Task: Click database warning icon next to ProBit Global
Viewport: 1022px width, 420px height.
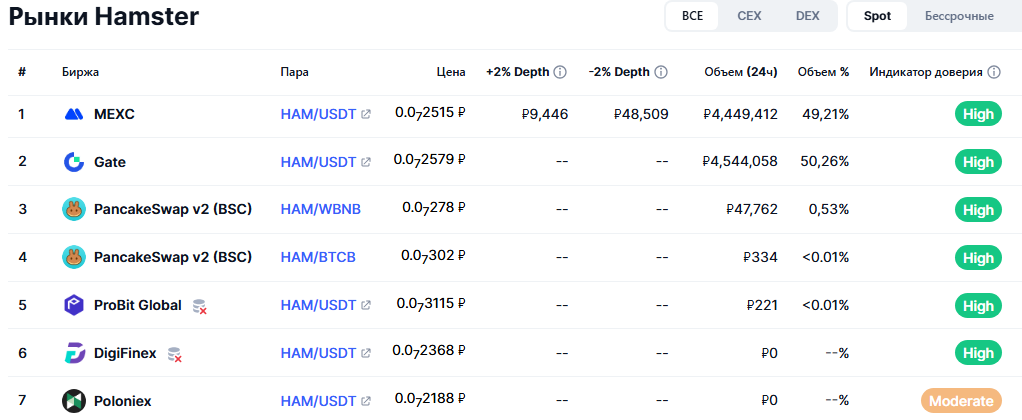Action: [200, 306]
